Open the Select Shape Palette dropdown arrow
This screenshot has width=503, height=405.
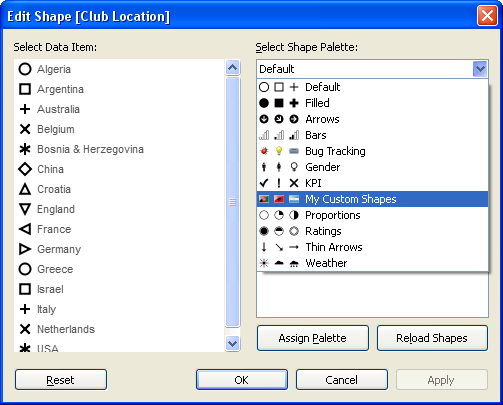coord(480,69)
